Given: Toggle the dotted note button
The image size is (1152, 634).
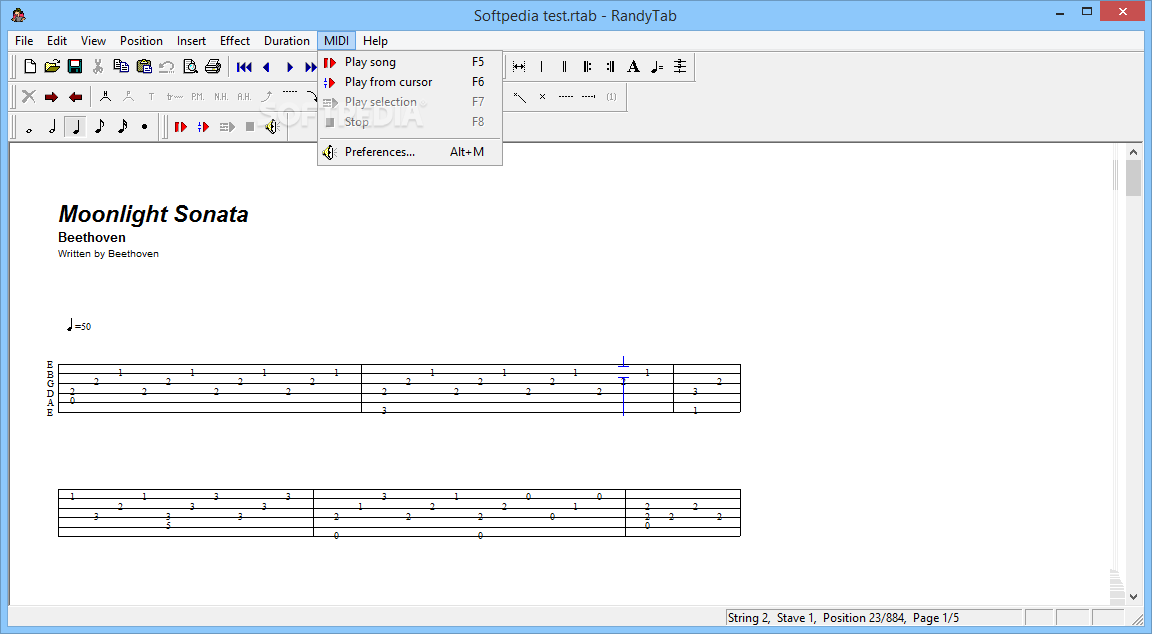Looking at the screenshot, I should pos(145,127).
